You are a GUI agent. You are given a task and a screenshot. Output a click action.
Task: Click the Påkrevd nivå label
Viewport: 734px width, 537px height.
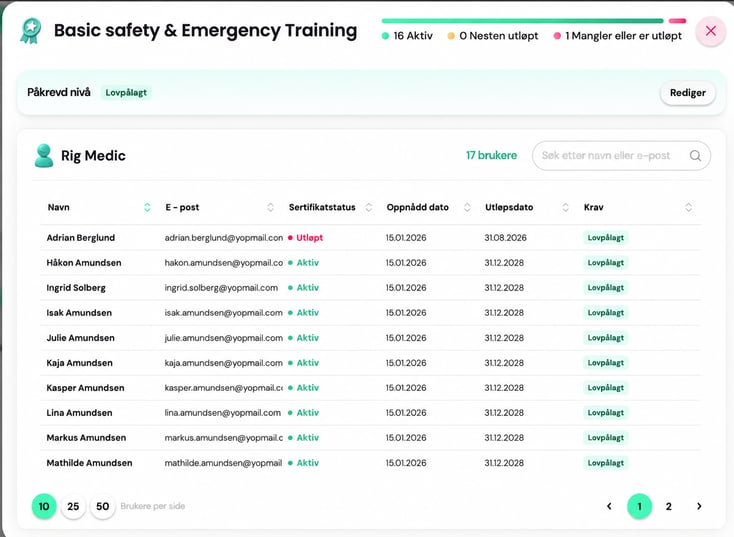coord(59,92)
